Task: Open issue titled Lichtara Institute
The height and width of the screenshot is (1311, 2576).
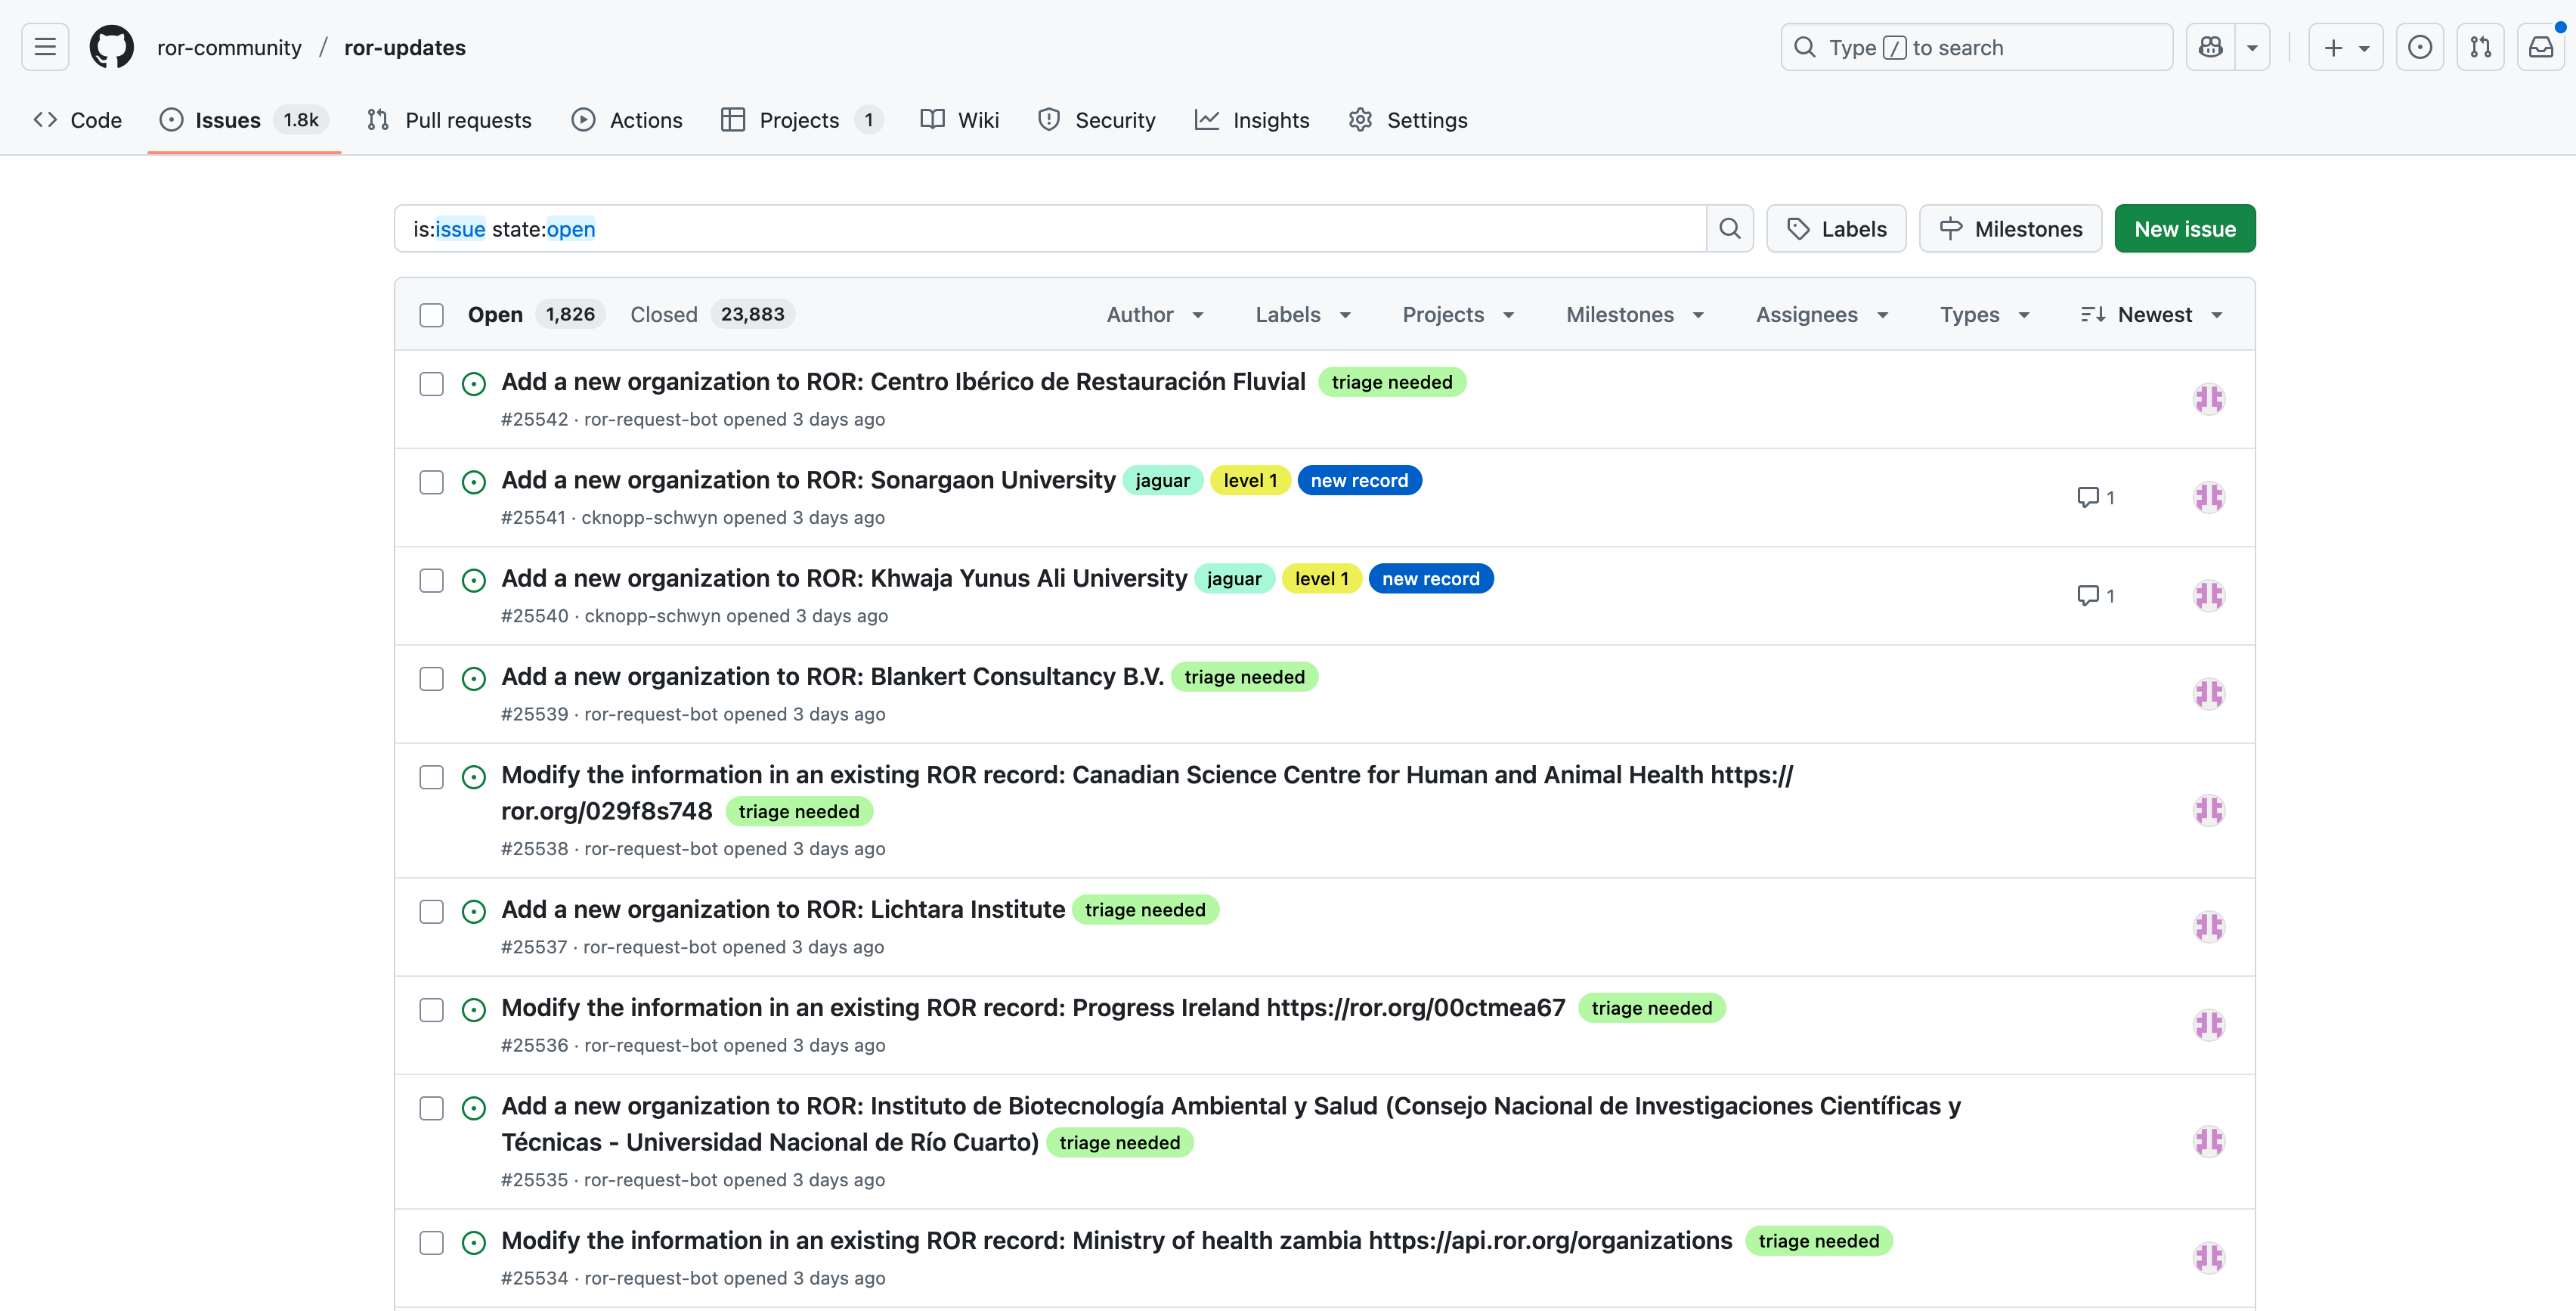Action: (x=783, y=909)
